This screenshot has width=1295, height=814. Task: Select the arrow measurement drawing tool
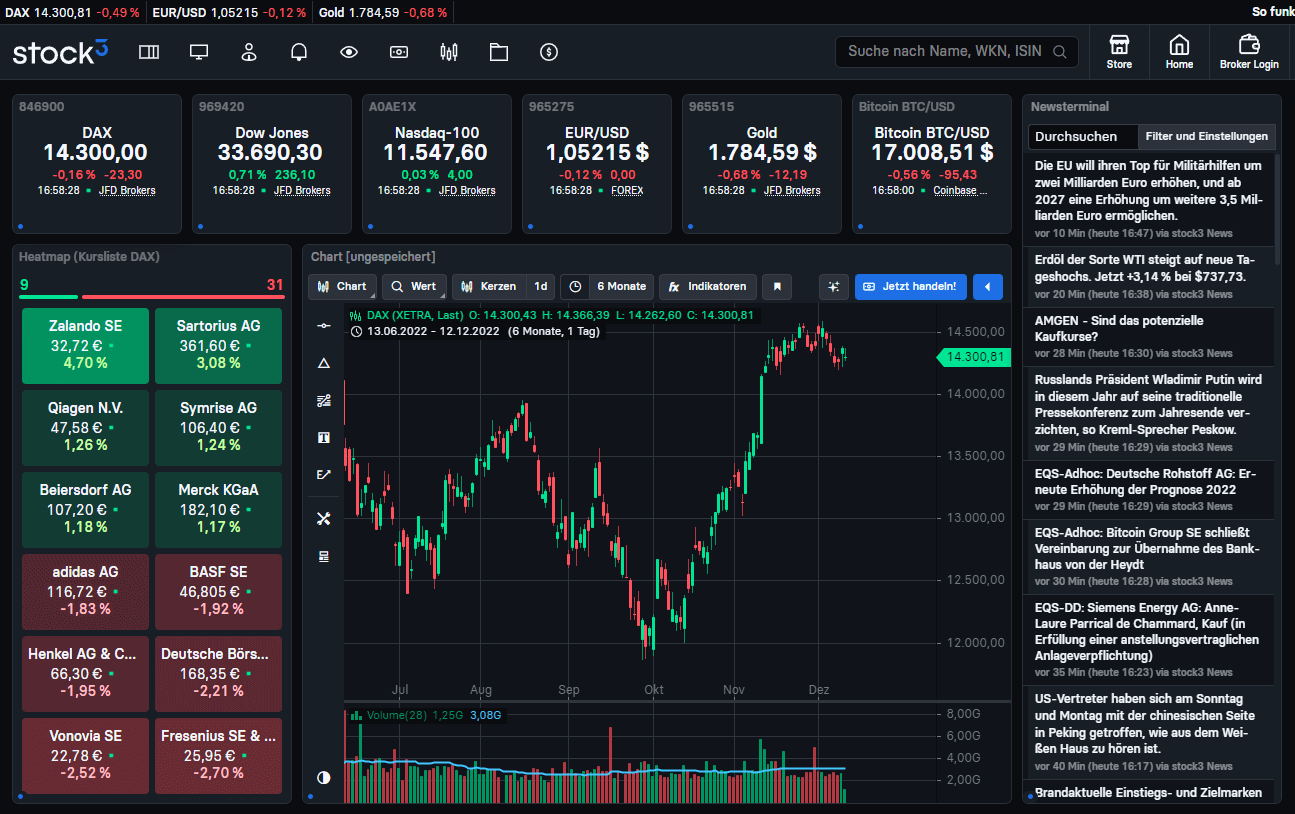tap(323, 474)
